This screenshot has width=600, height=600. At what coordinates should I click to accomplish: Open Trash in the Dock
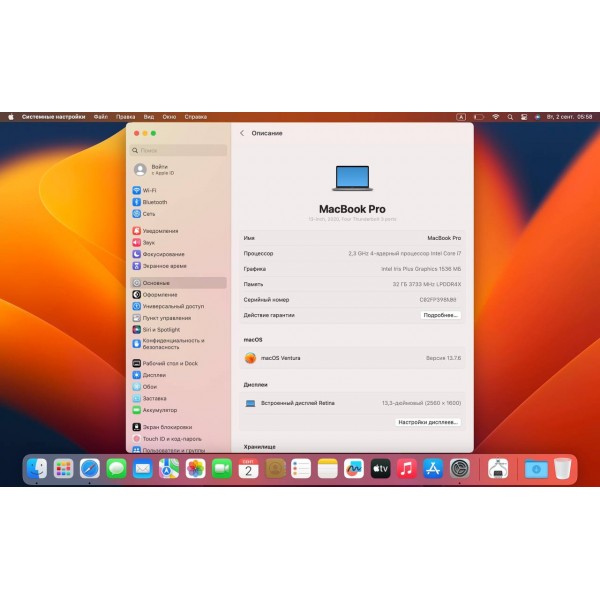tap(562, 468)
